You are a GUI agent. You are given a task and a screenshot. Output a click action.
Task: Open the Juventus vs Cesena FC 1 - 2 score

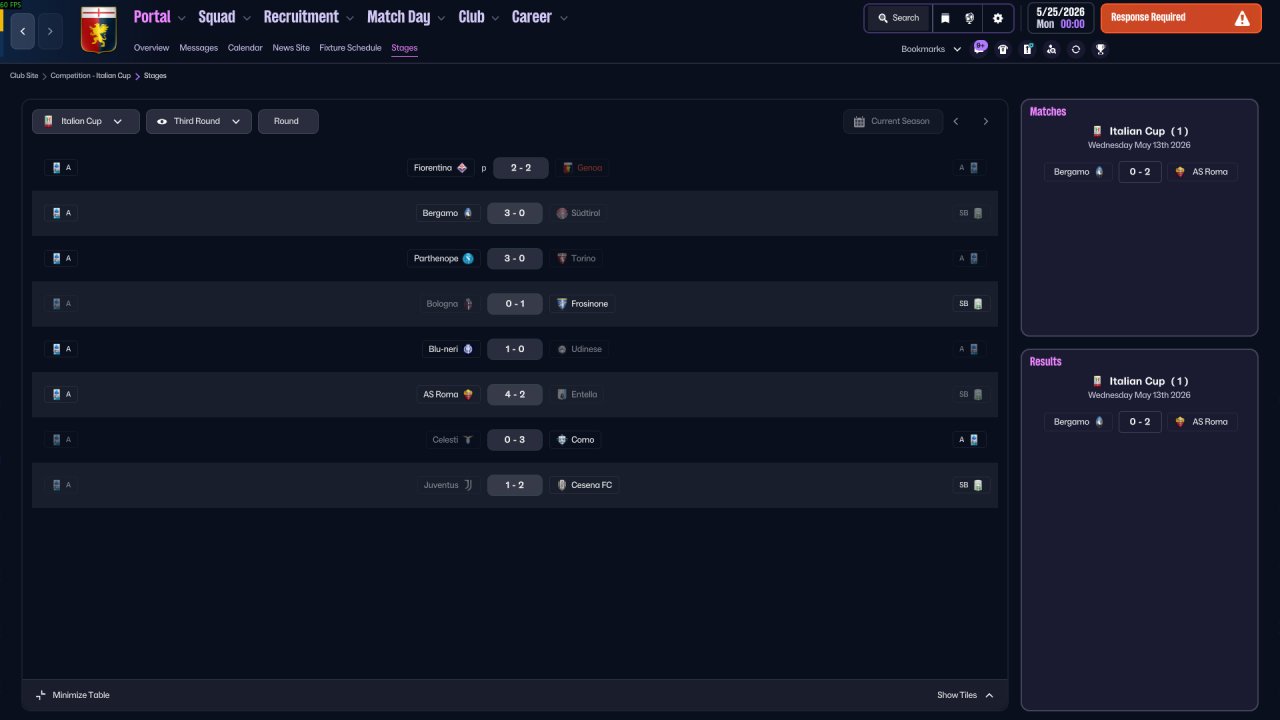[514, 485]
